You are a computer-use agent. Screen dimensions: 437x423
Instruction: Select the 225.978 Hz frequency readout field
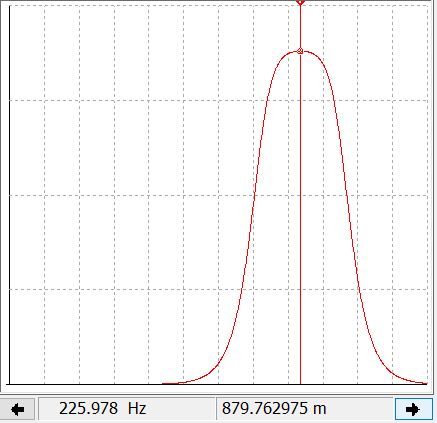click(126, 409)
